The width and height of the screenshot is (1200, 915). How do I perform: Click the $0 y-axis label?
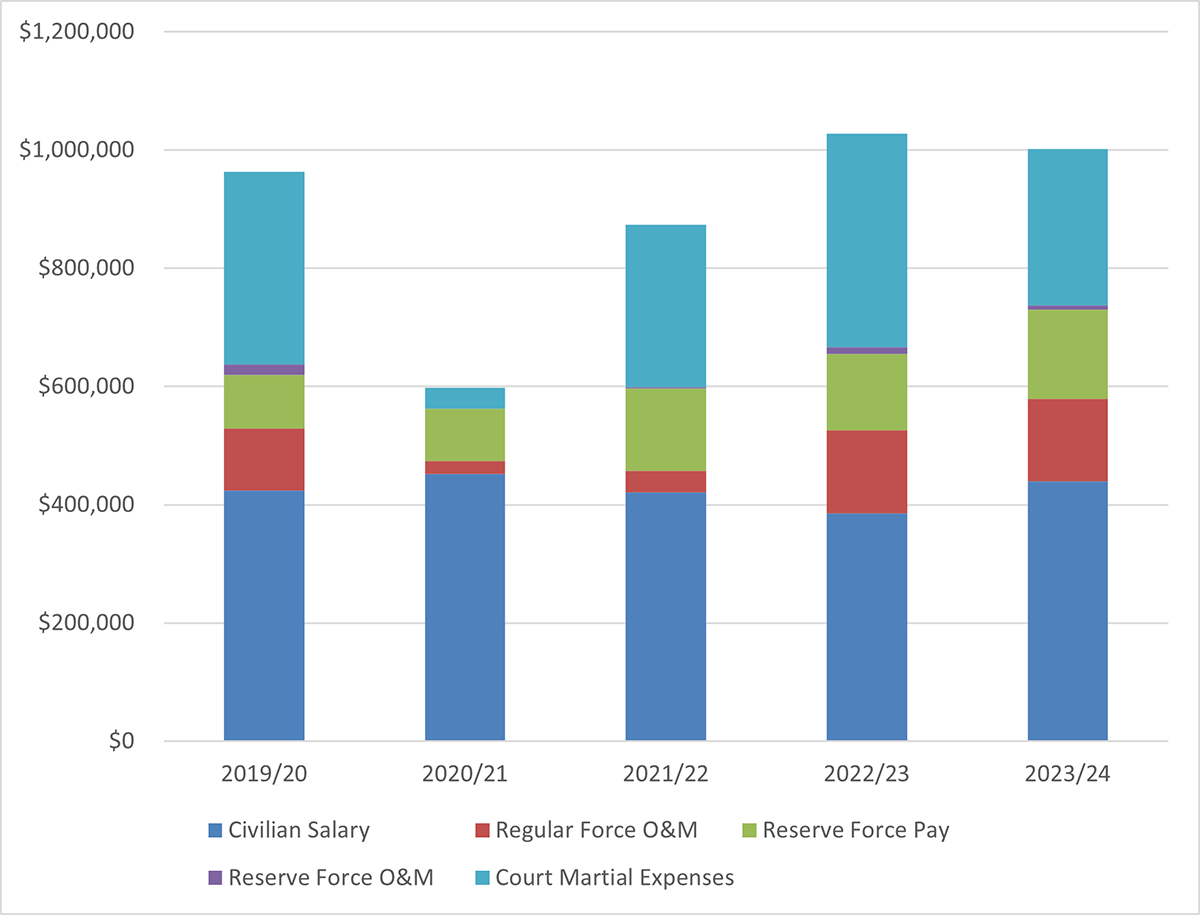[120, 742]
